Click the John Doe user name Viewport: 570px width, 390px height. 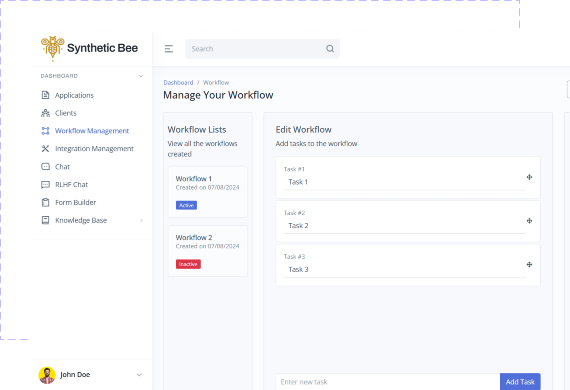[x=75, y=375]
